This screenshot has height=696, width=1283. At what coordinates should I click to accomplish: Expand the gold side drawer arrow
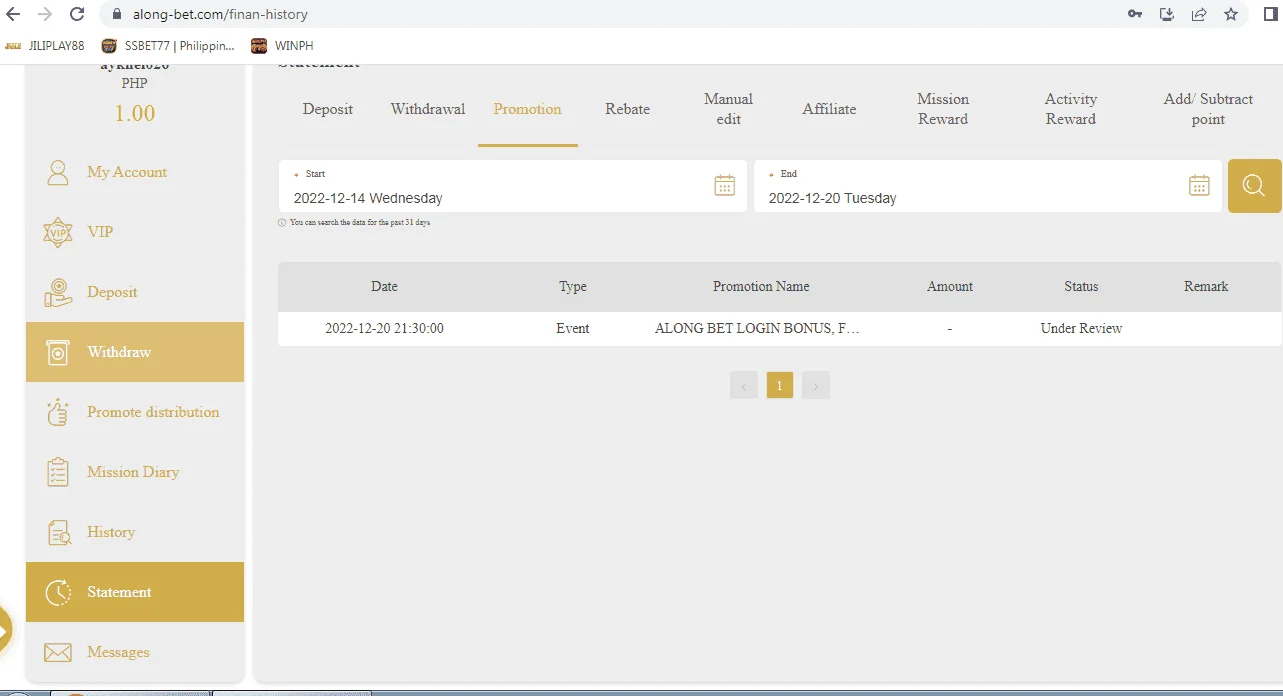tap(4, 632)
